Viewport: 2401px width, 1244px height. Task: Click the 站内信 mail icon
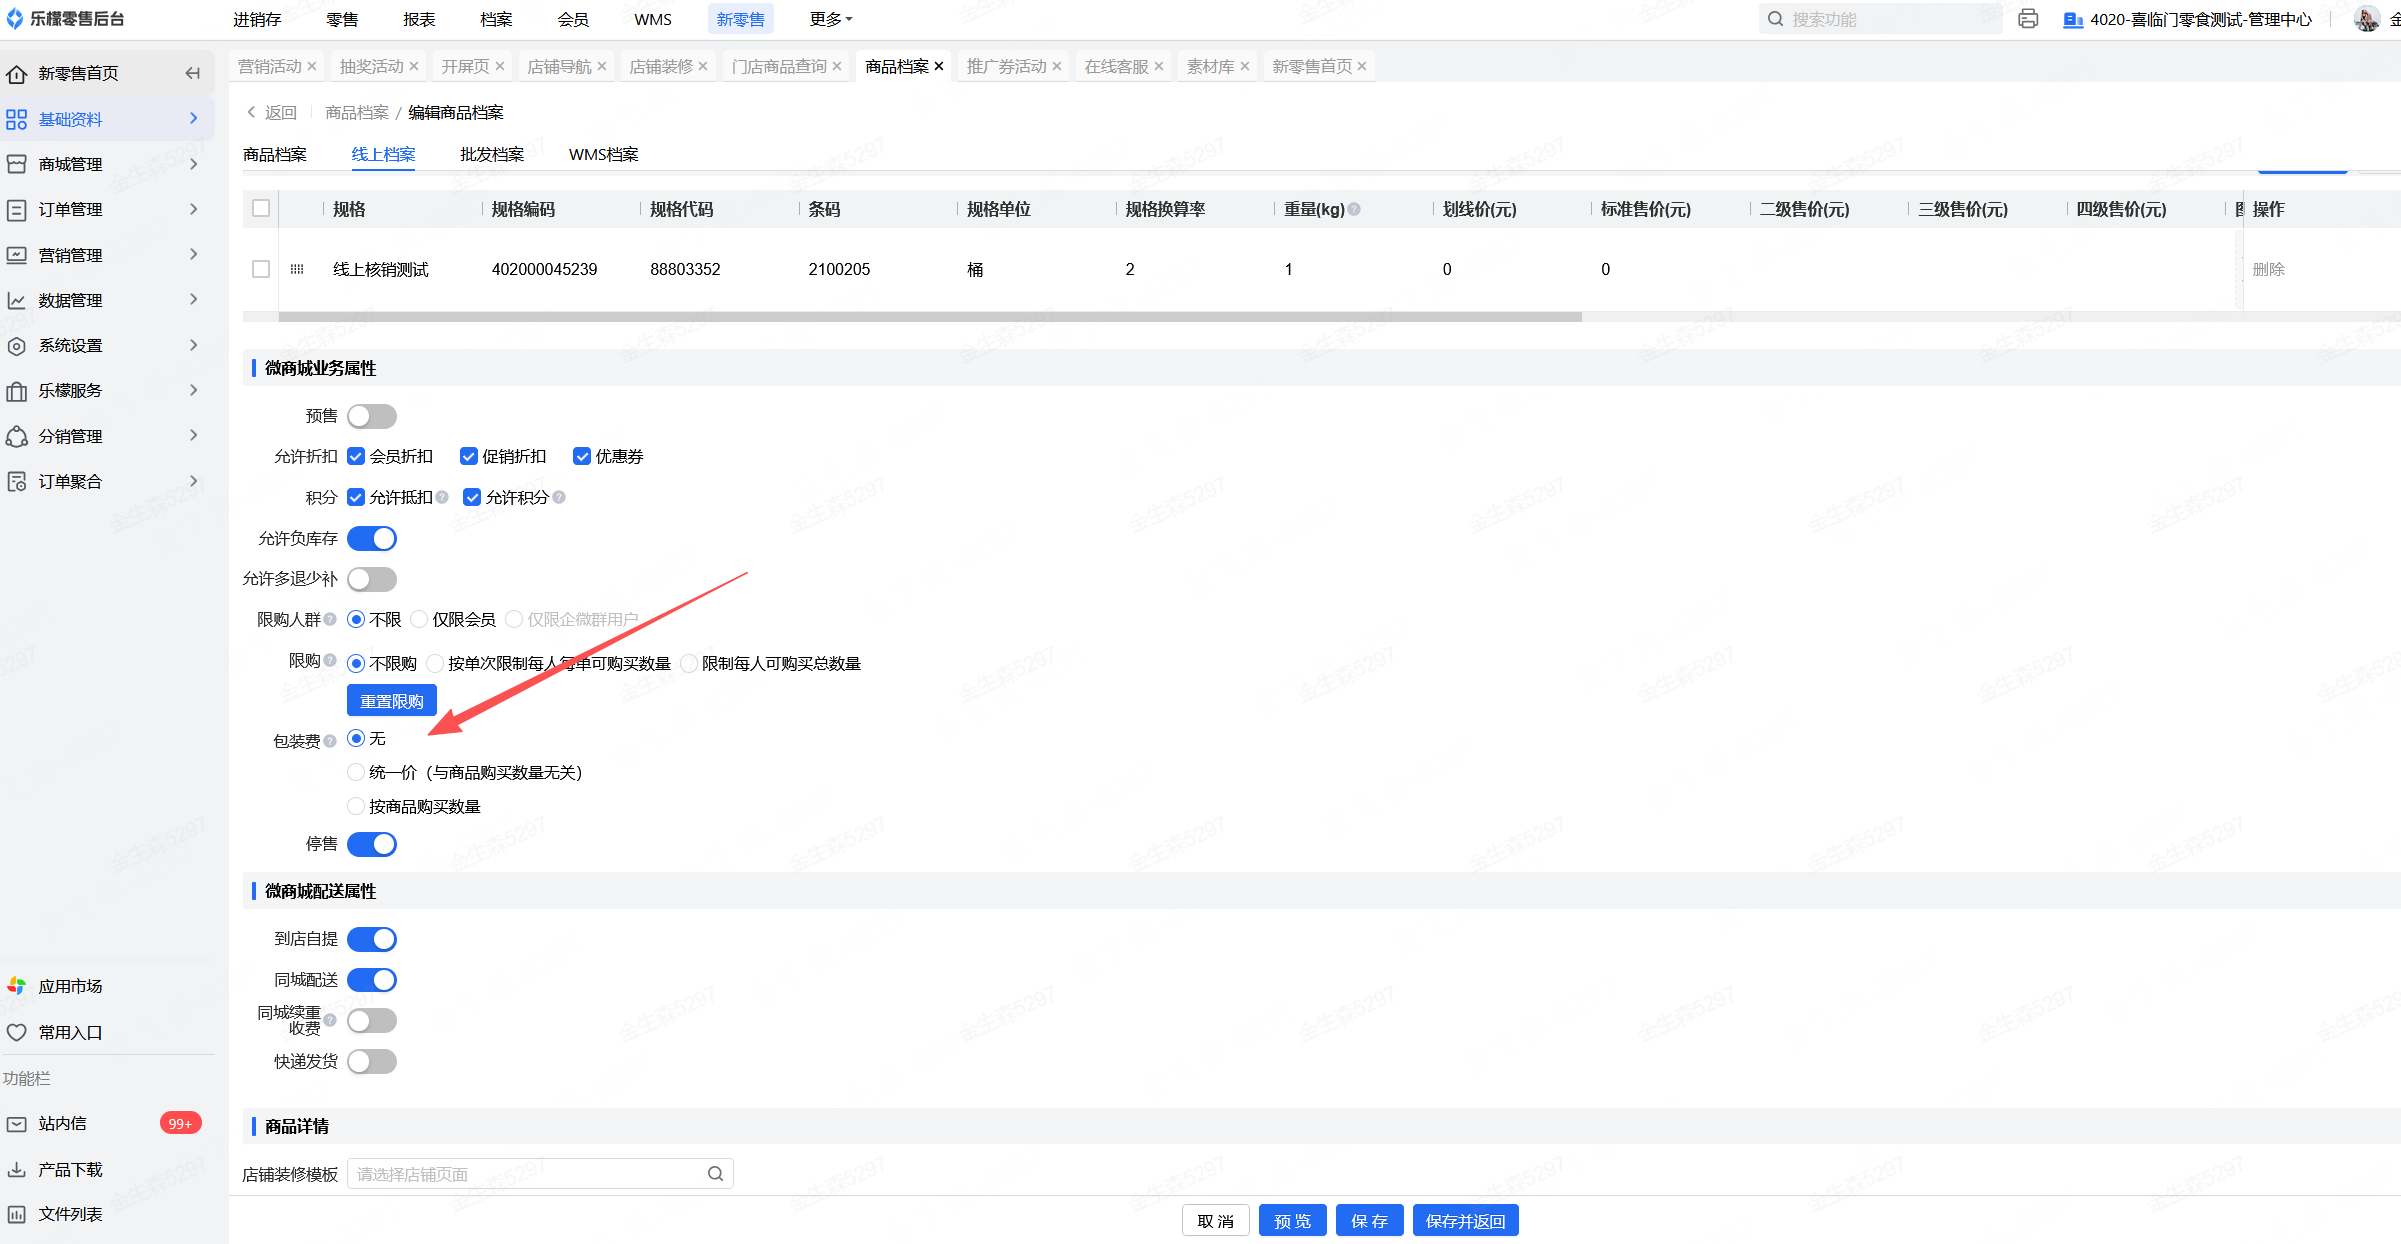point(17,1124)
